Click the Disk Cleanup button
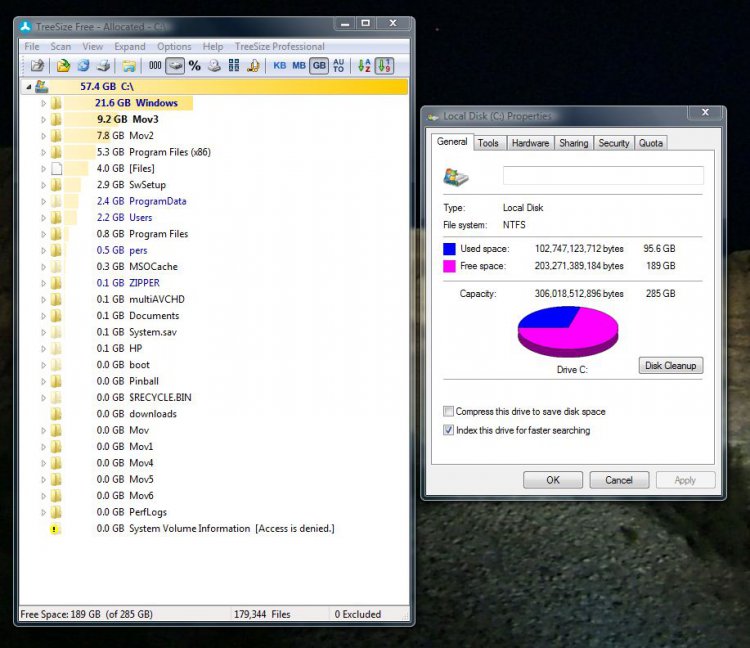 [x=670, y=365]
